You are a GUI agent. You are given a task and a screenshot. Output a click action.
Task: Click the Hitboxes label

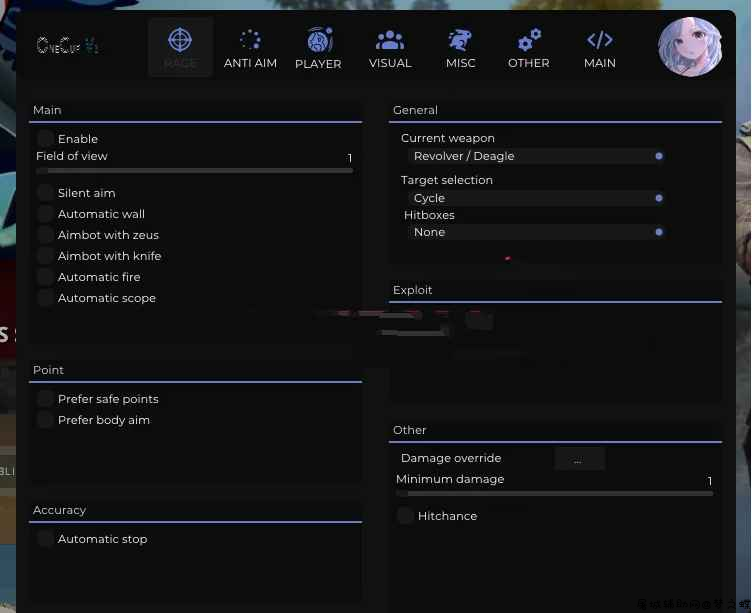click(x=429, y=215)
